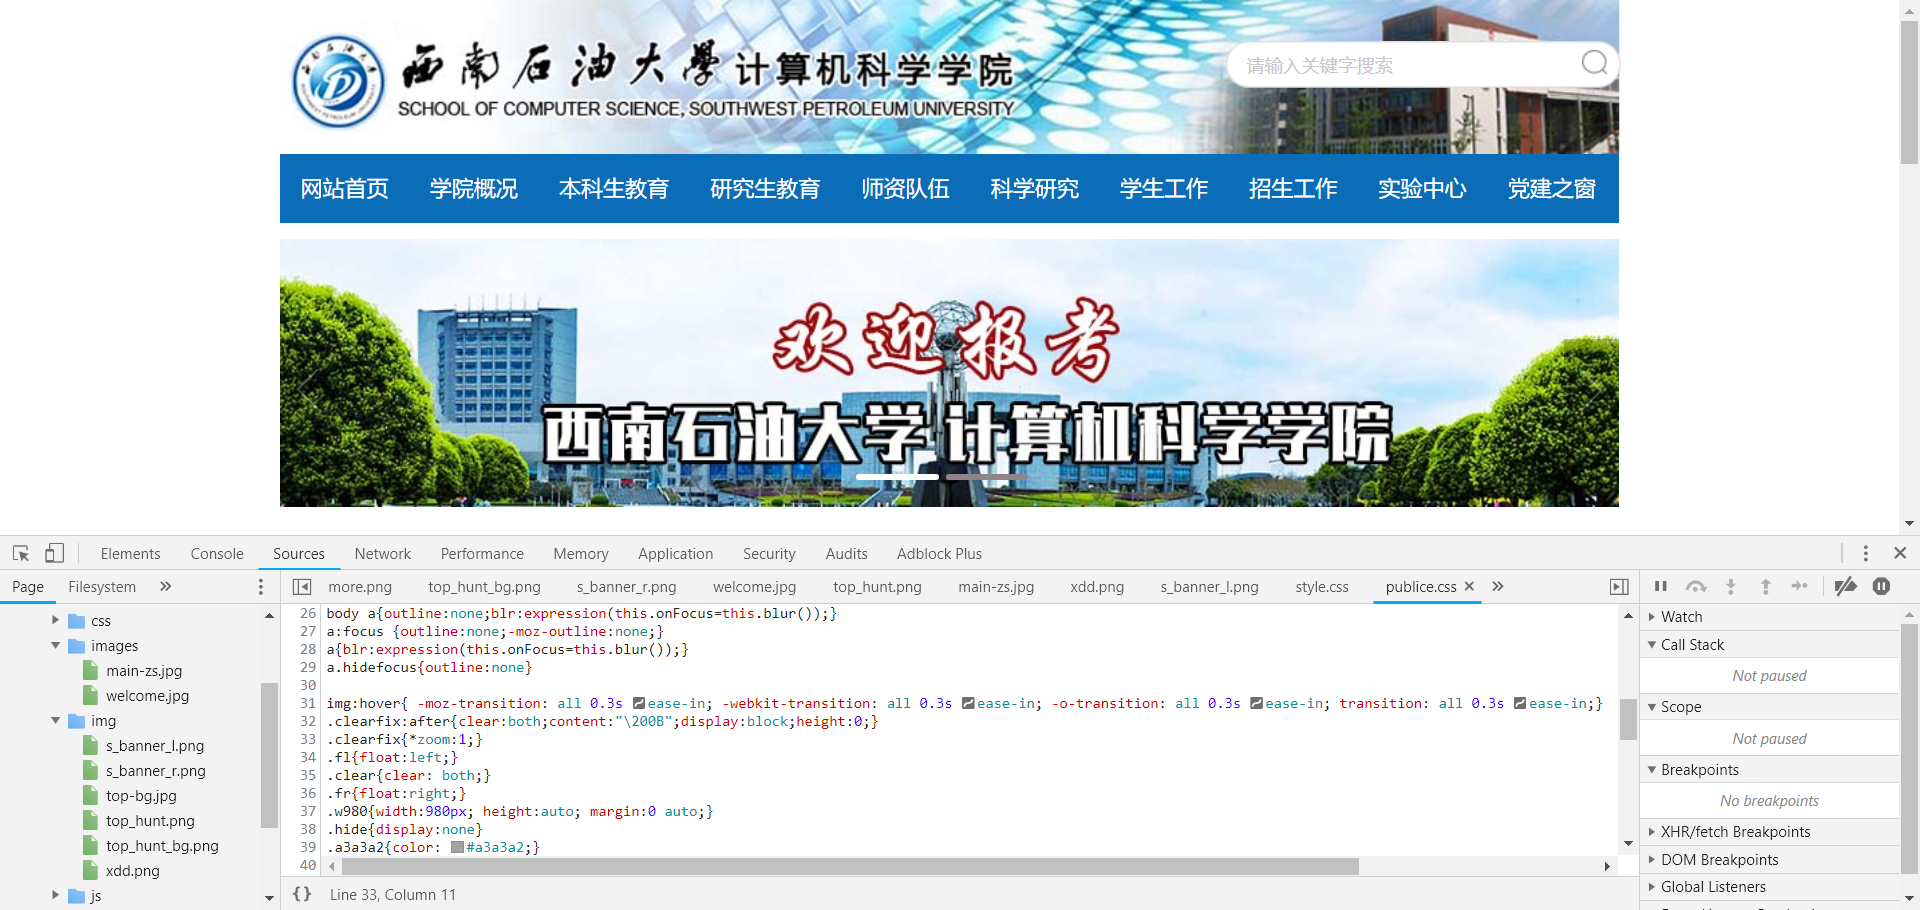Toggle the deactivate breakpoints icon
Image resolution: width=1920 pixels, height=910 pixels.
(1846, 586)
